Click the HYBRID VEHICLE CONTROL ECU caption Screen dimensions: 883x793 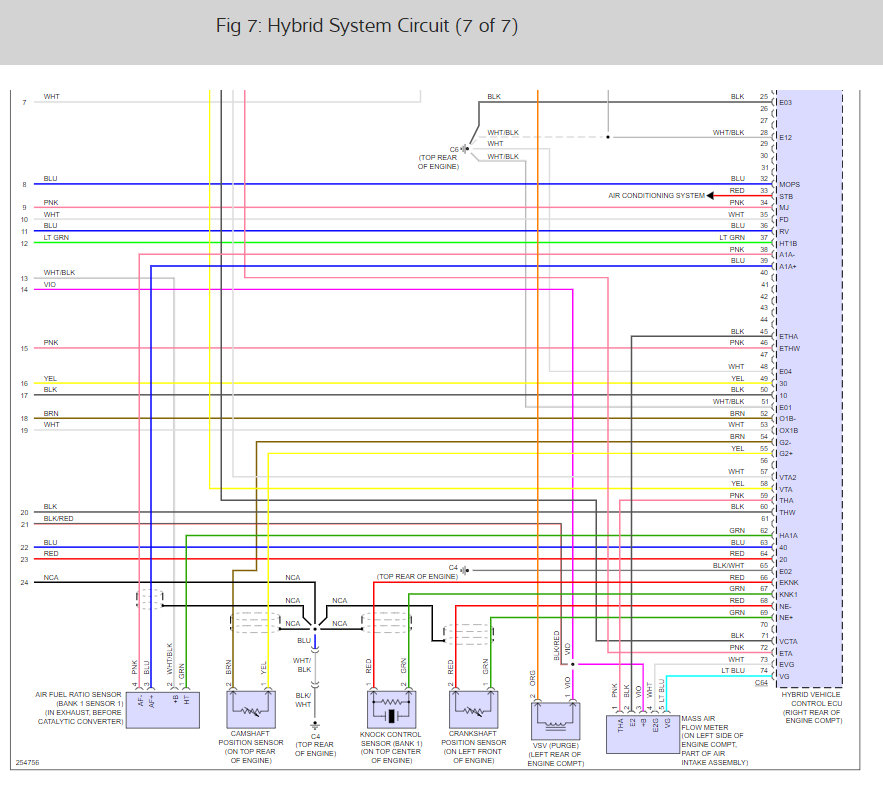[814, 707]
